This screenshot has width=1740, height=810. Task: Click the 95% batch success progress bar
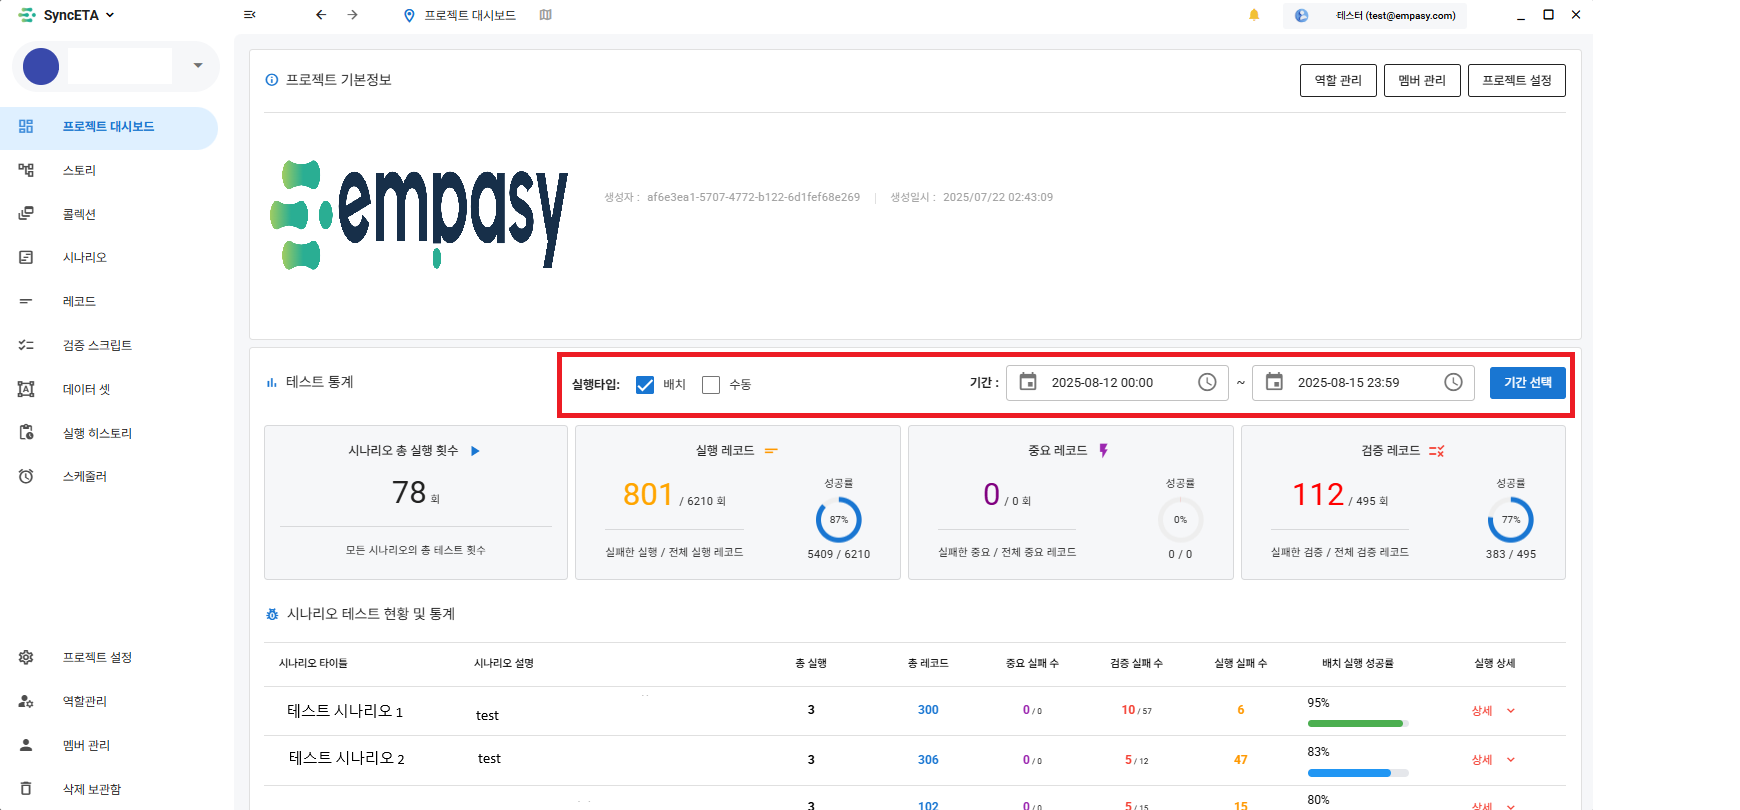[1356, 723]
